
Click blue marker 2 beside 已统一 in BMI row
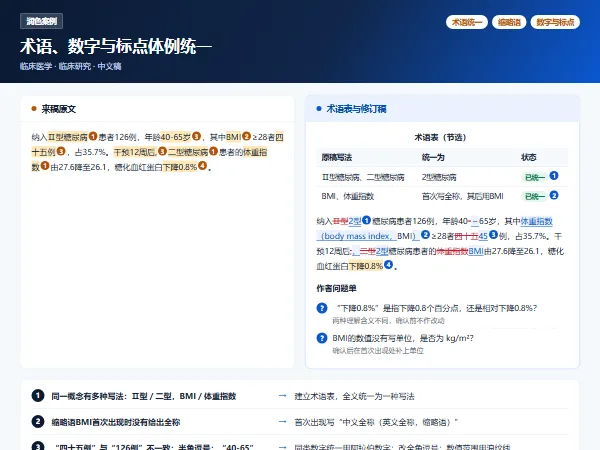tap(554, 195)
